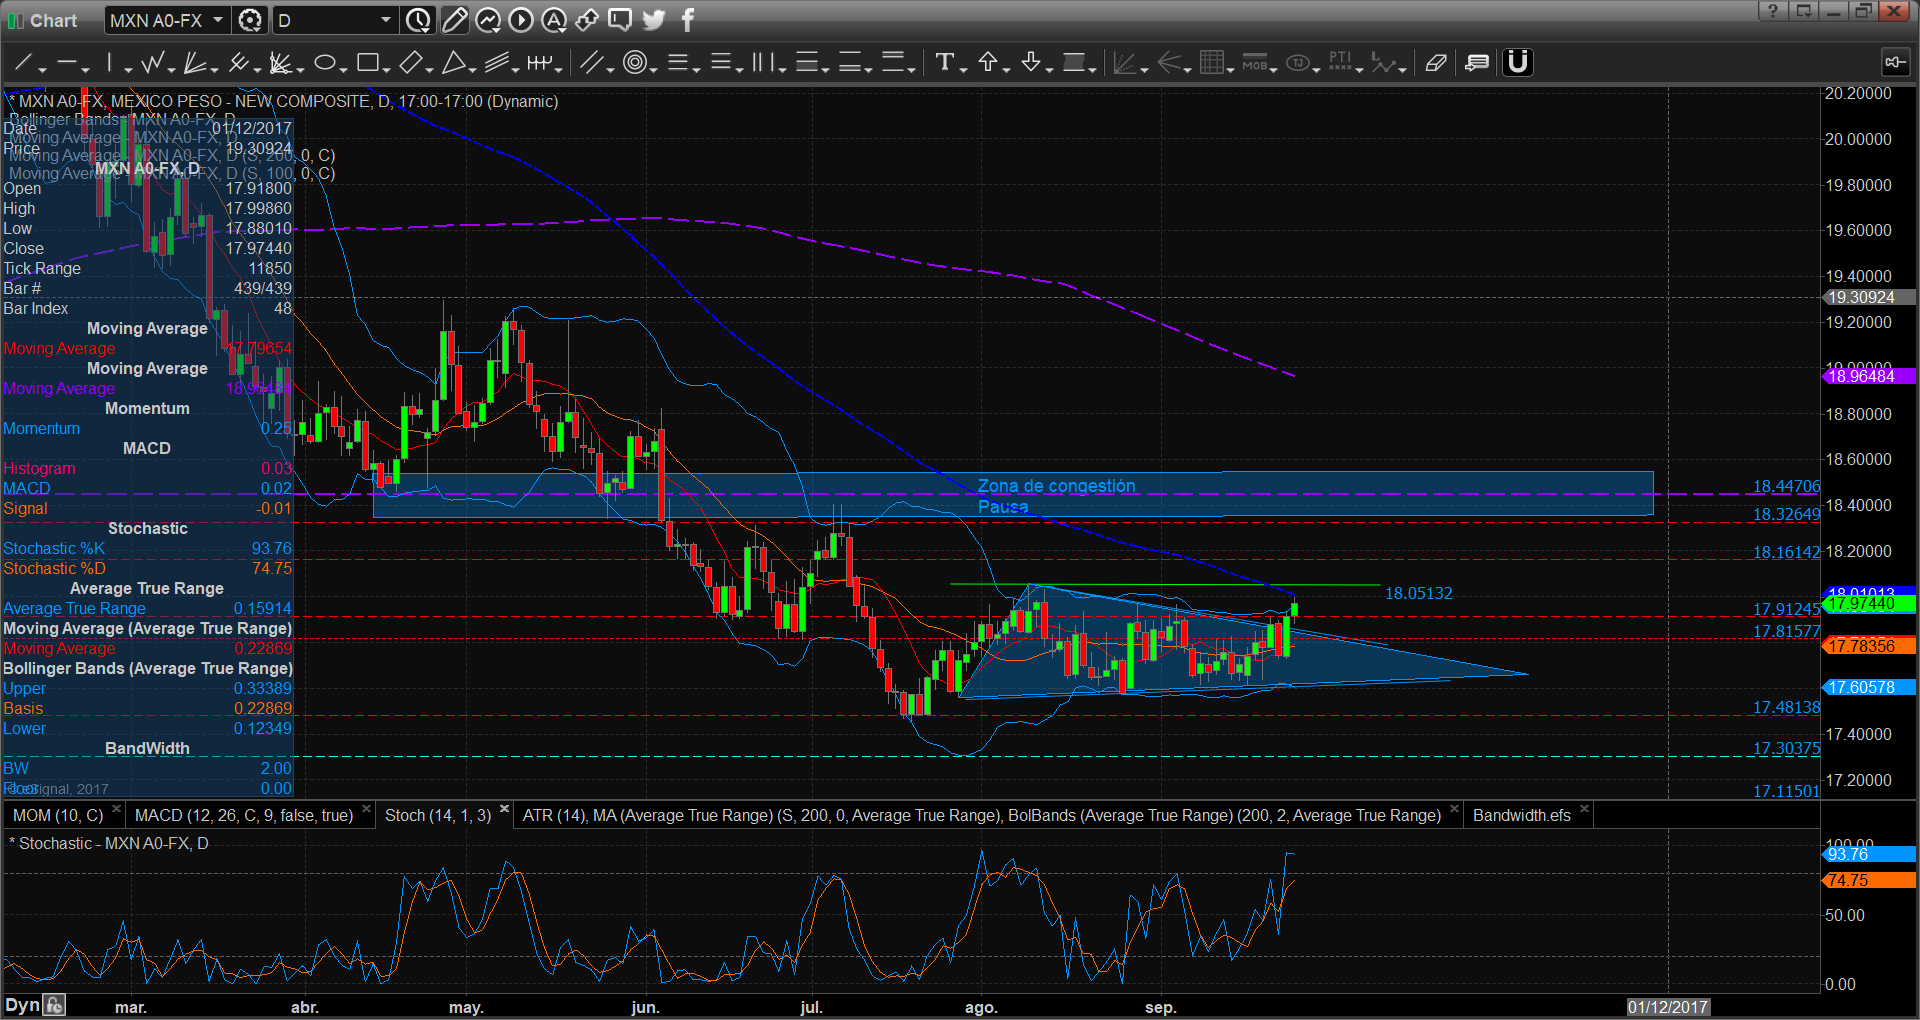Viewport: 1920px width, 1020px height.
Task: Open the chart comment bubble icon
Action: pyautogui.click(x=620, y=20)
